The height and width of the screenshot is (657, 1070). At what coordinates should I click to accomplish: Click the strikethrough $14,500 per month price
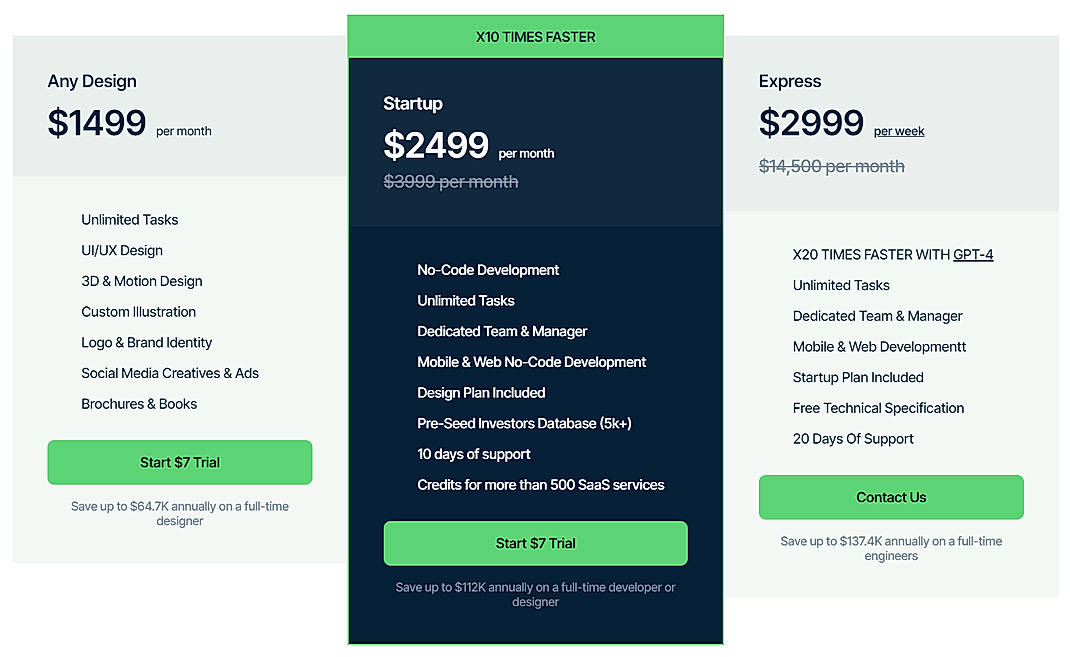coord(831,166)
